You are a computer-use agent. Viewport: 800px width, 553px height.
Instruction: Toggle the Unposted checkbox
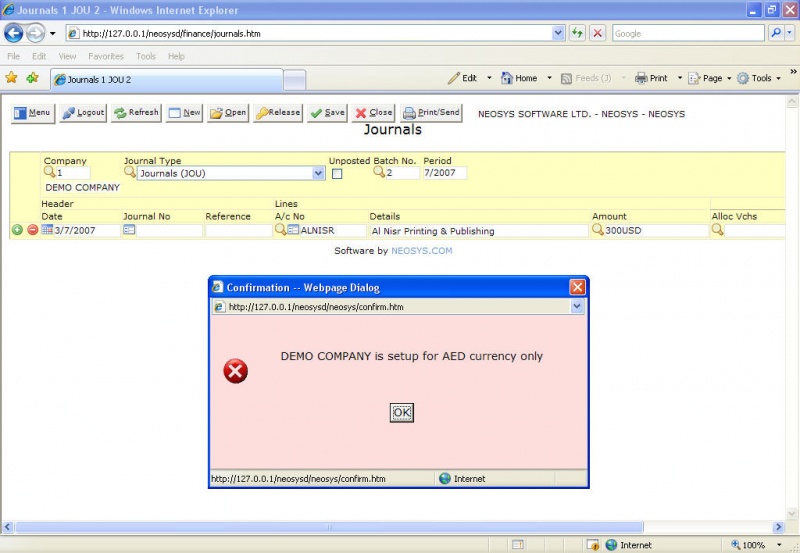point(337,174)
